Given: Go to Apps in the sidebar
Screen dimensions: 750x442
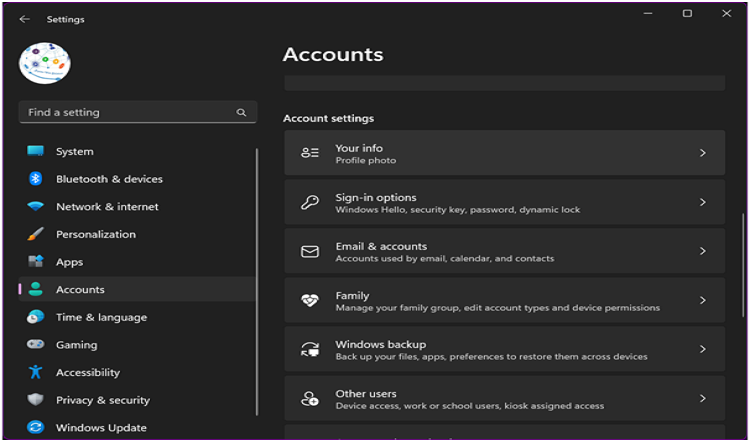Looking at the screenshot, I should tap(69, 262).
